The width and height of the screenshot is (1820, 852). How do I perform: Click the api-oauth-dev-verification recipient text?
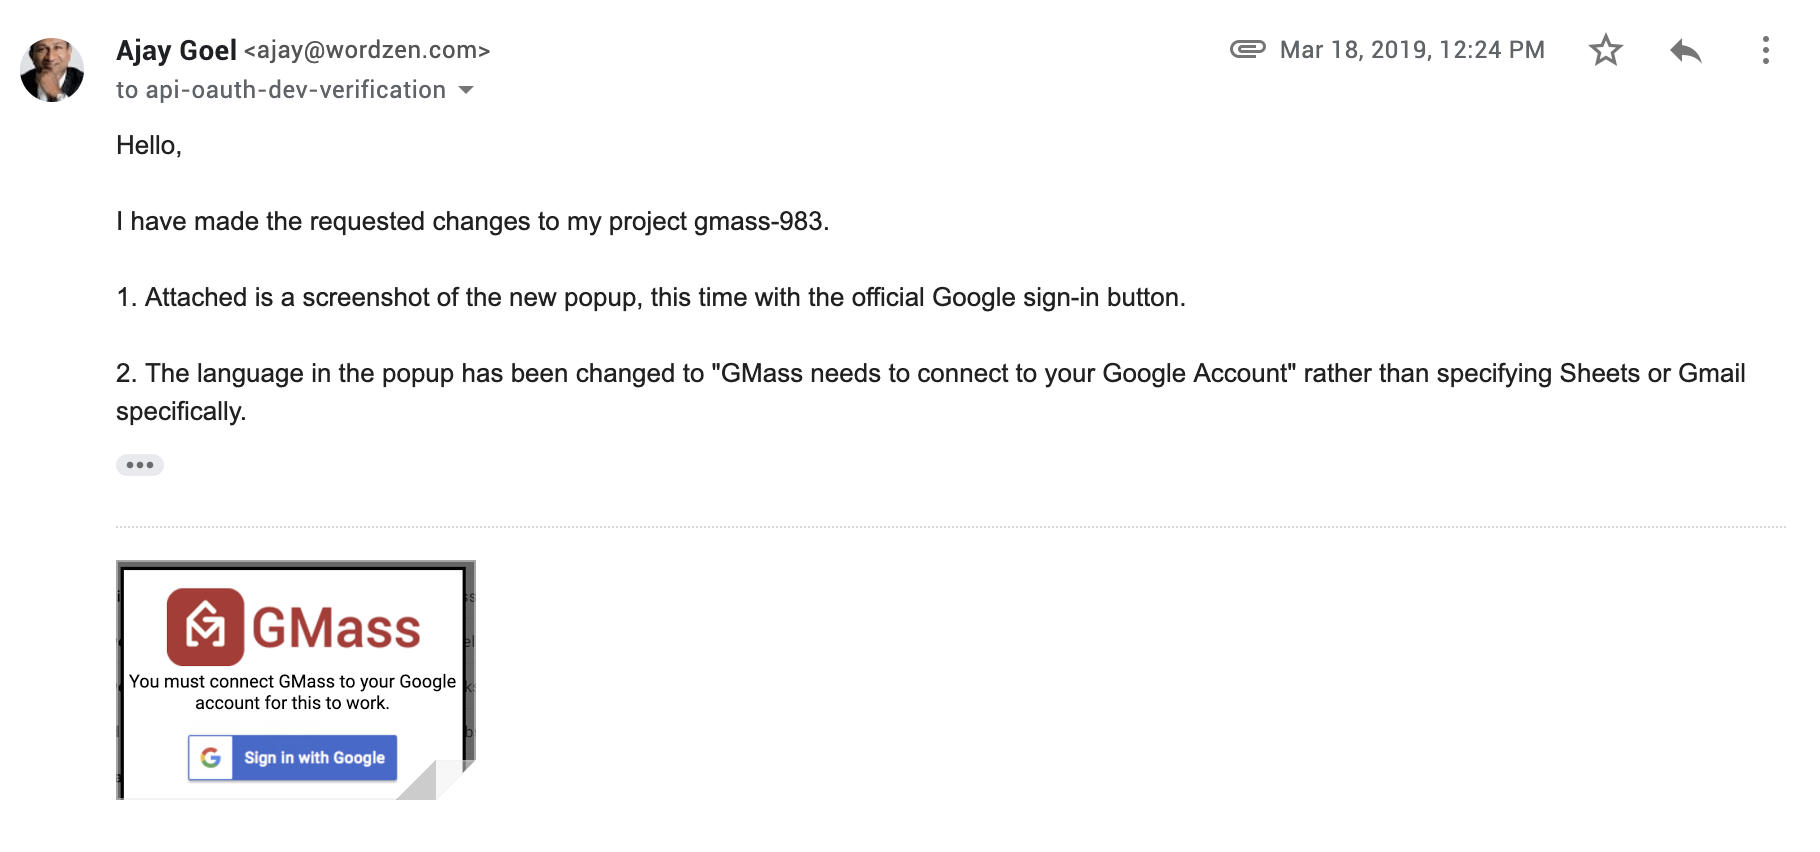coord(295,90)
